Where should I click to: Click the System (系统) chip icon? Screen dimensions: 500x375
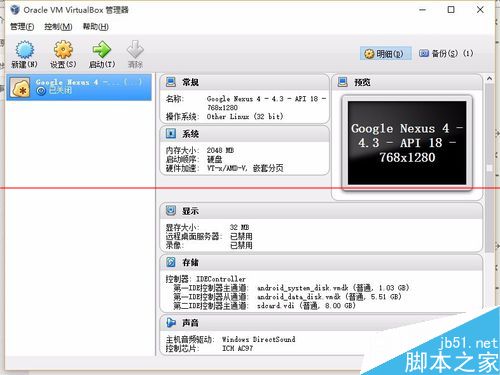click(171, 134)
